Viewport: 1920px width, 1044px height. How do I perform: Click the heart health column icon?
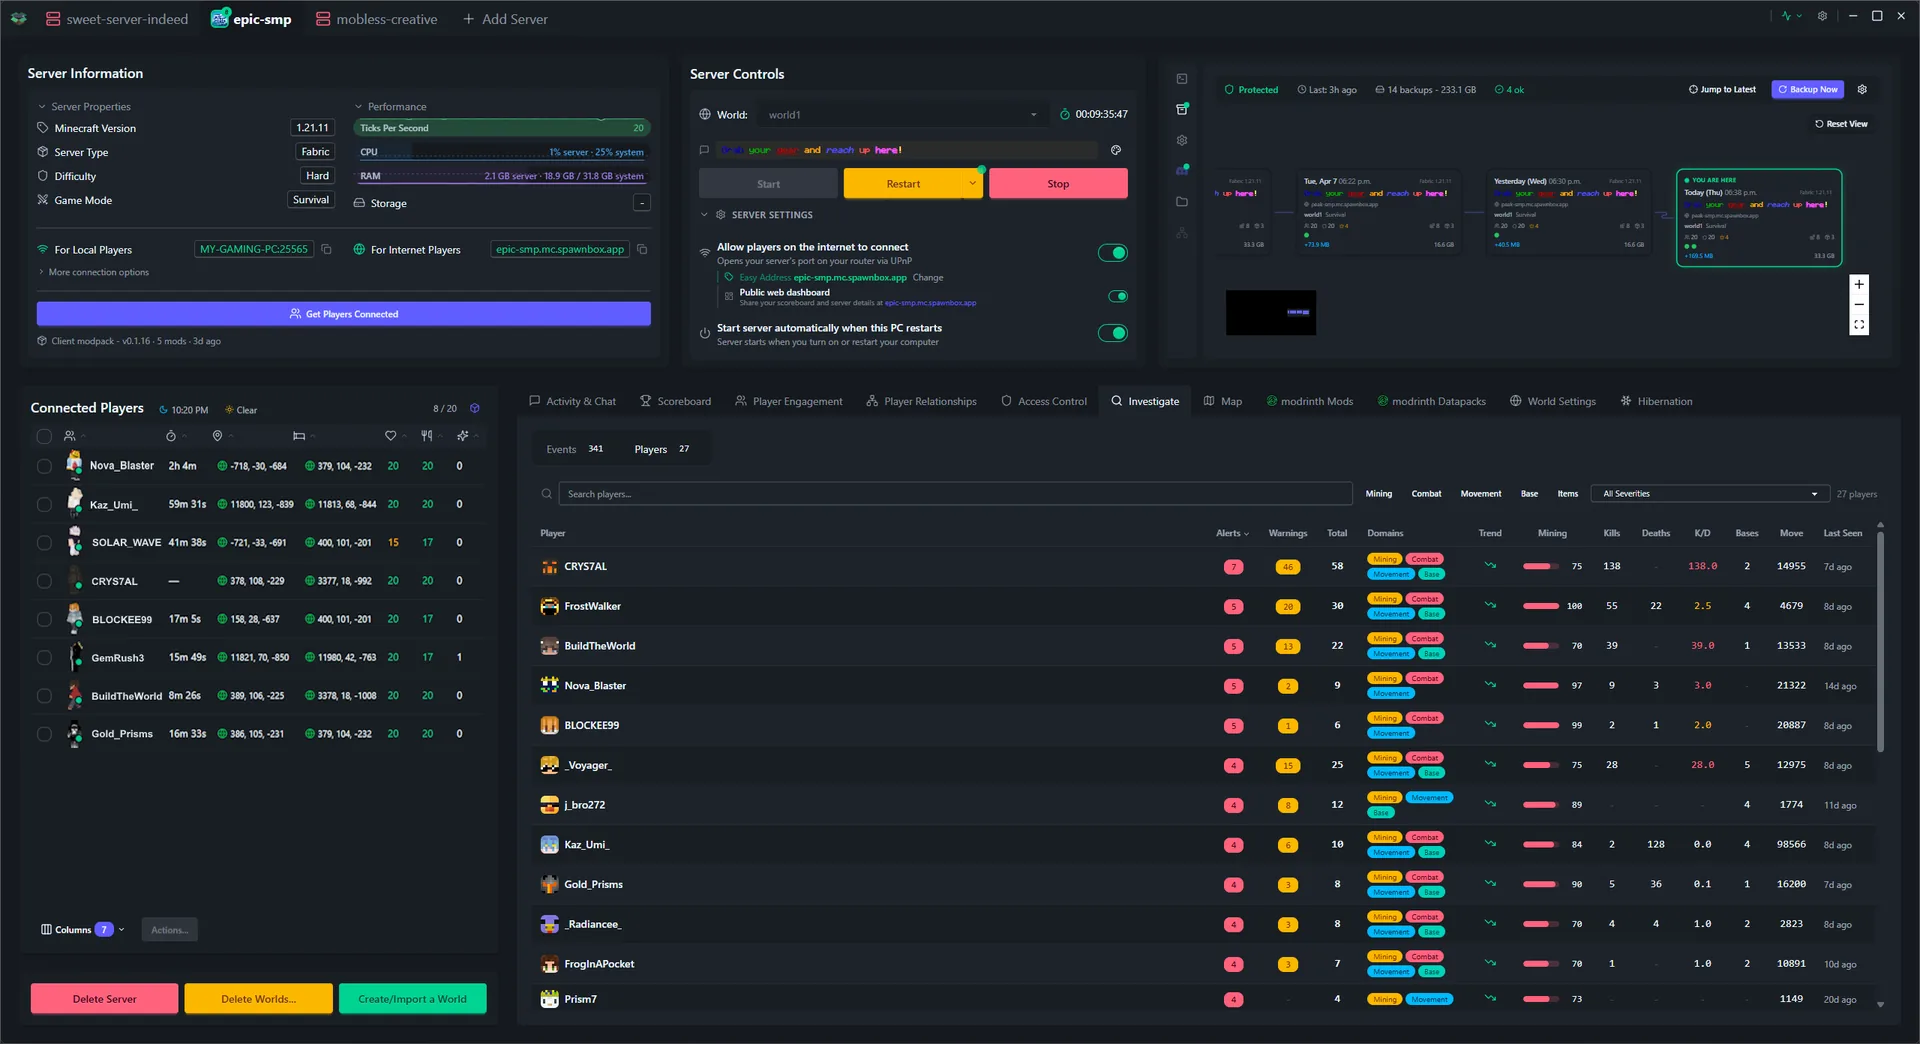[390, 436]
